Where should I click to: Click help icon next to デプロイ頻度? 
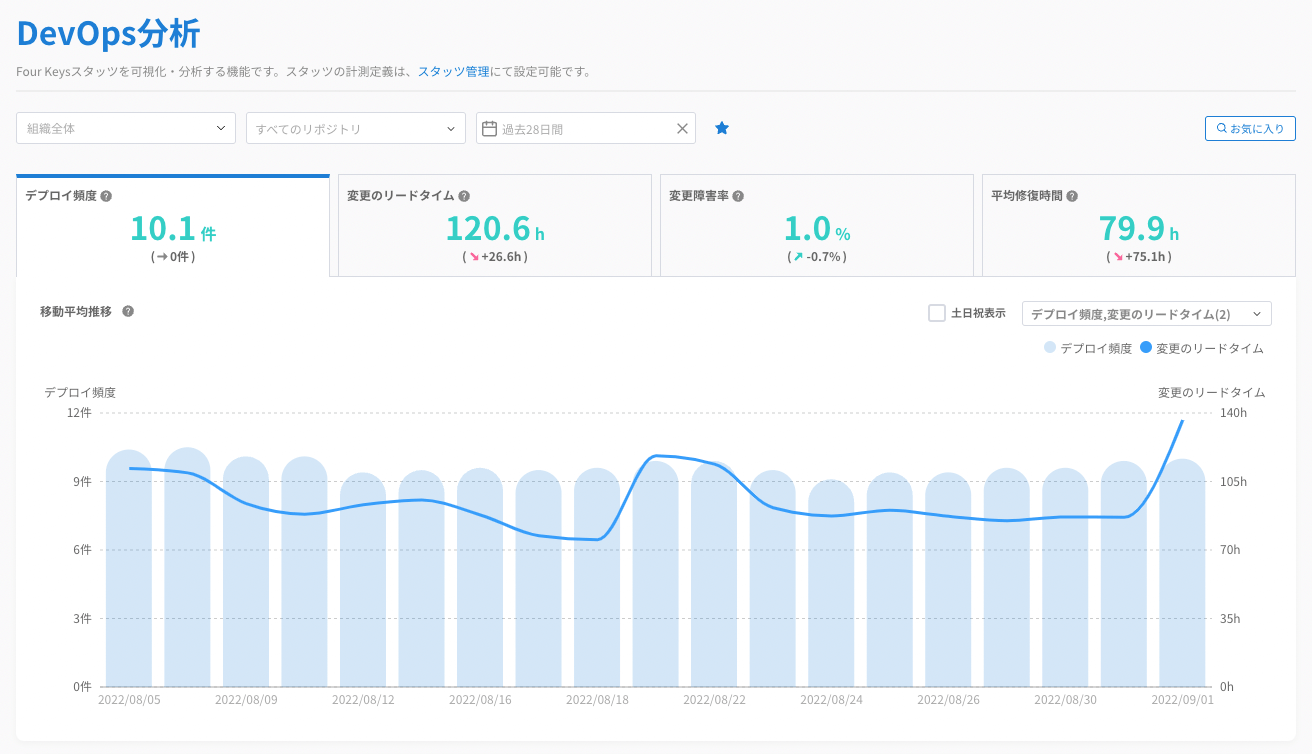point(106,196)
